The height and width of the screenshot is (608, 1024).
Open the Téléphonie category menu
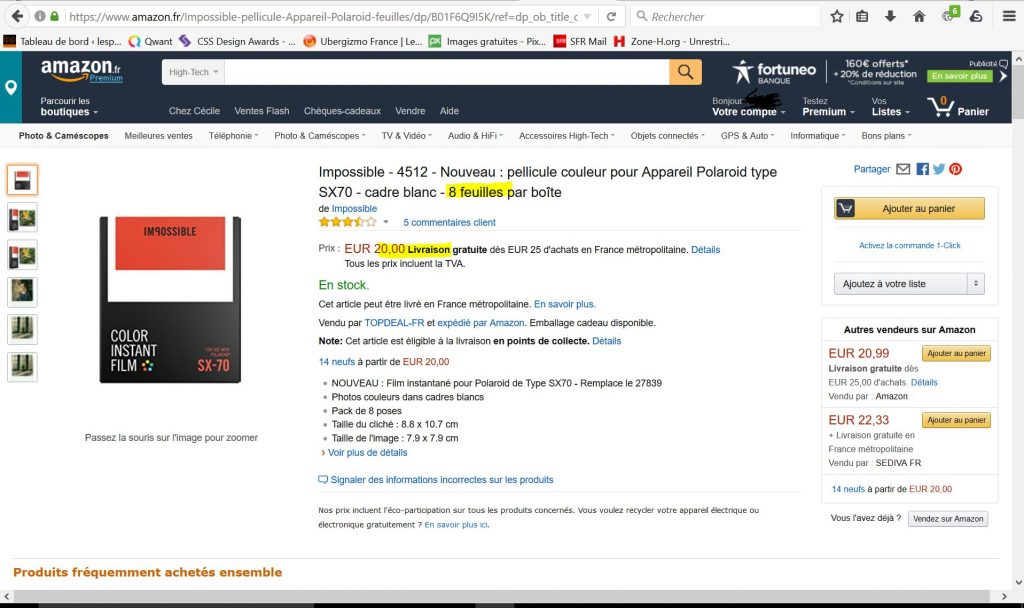point(233,136)
